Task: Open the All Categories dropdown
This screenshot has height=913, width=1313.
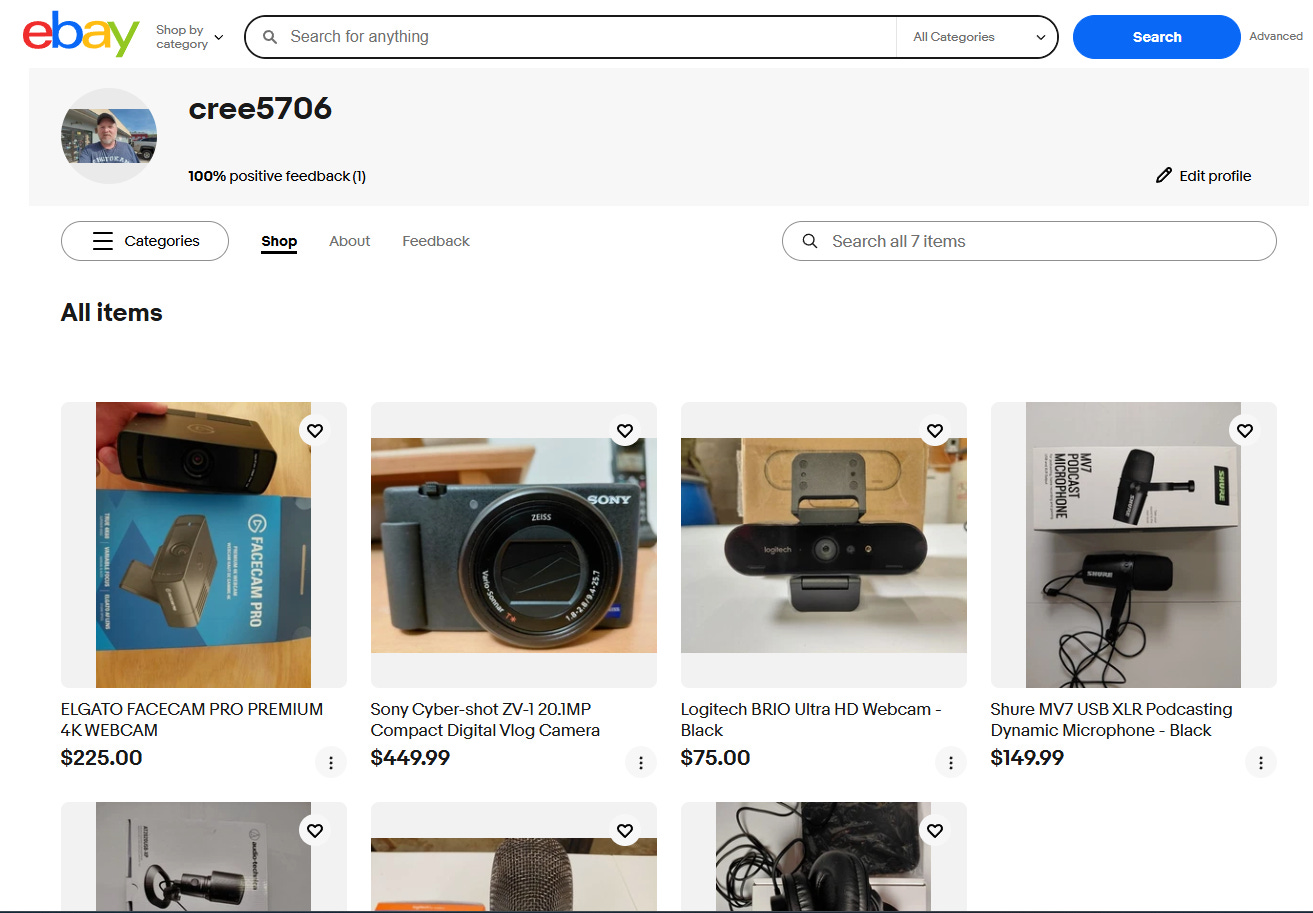Action: pyautogui.click(x=977, y=37)
